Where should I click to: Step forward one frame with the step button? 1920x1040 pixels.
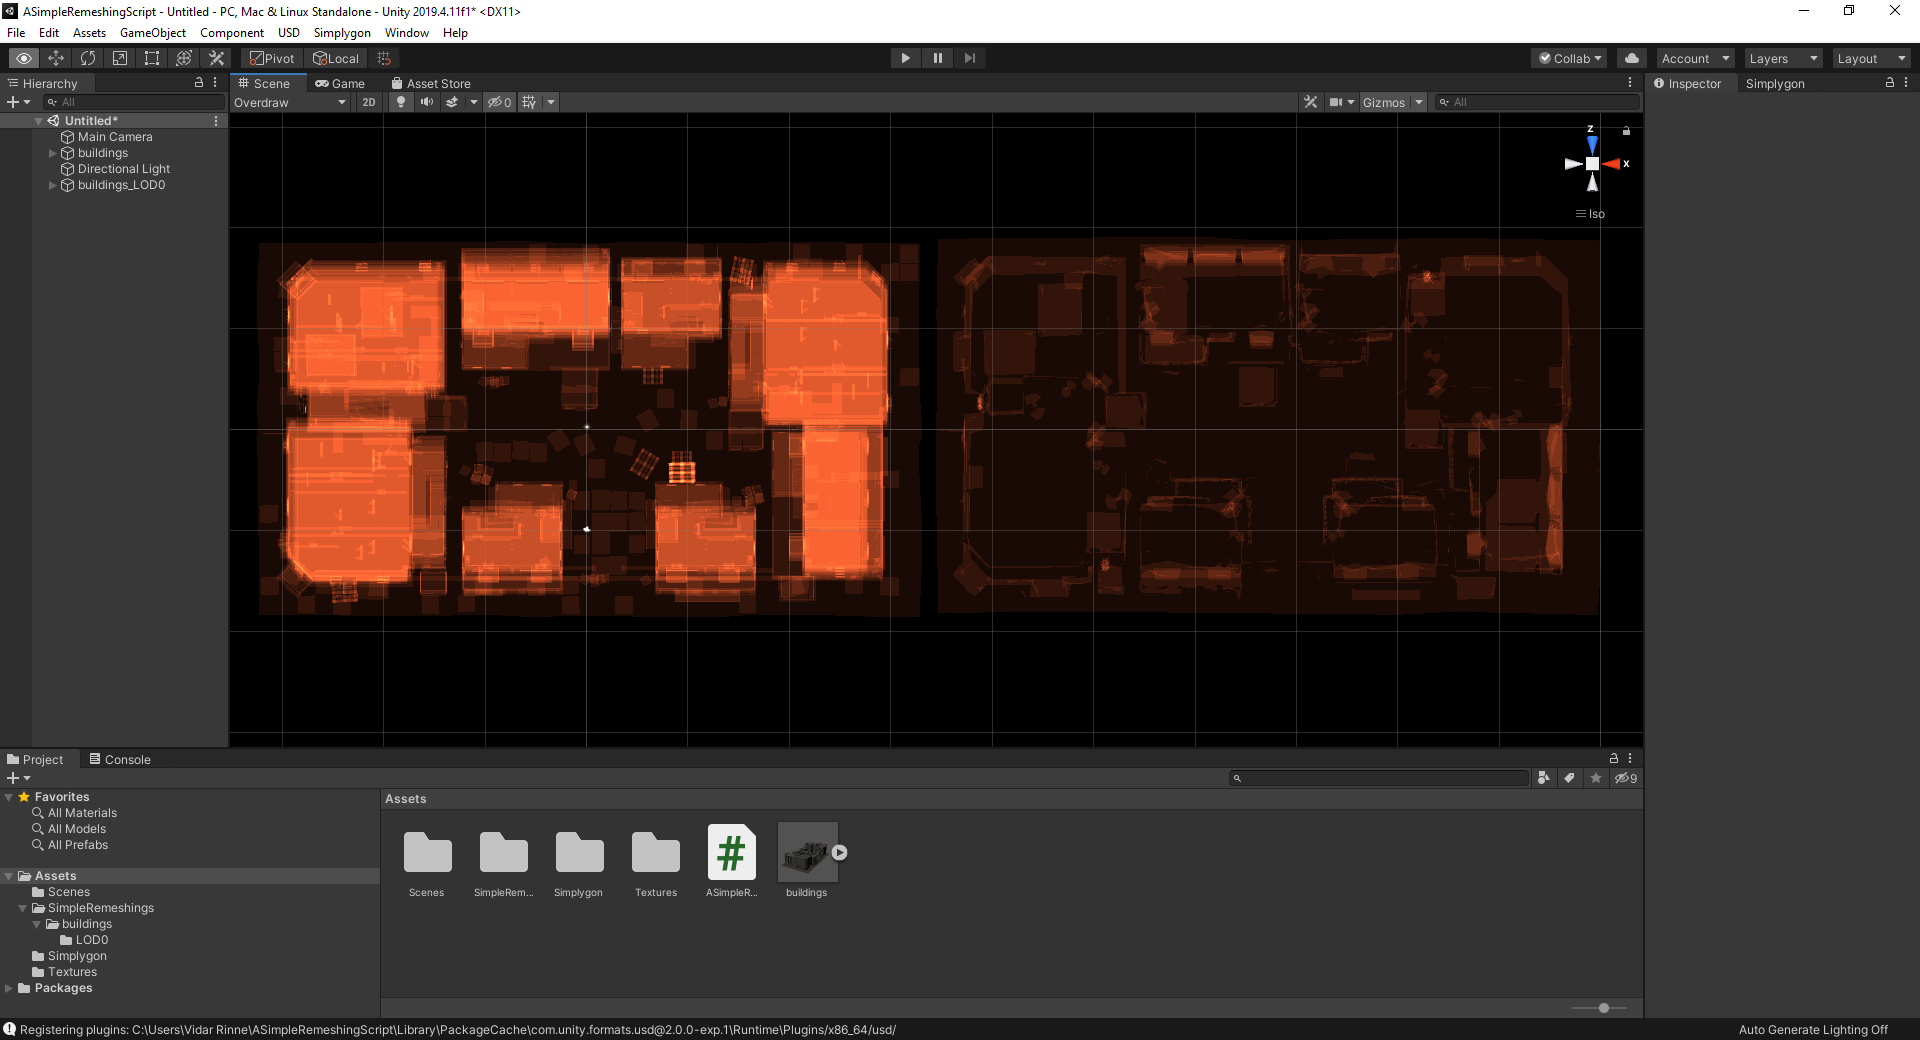tap(969, 57)
